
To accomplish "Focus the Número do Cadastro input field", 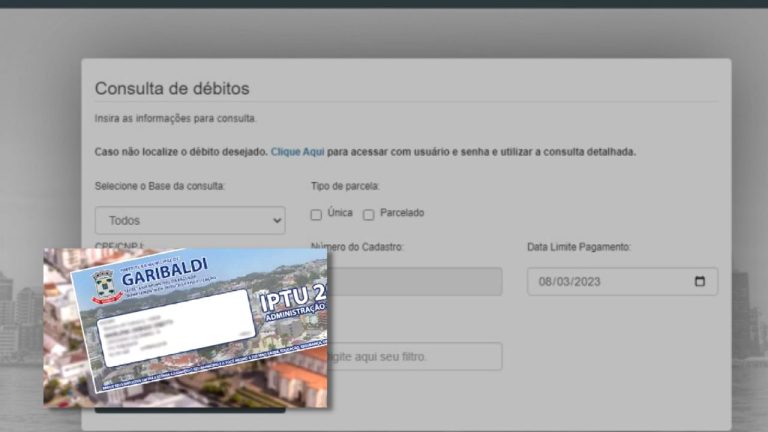I will [x=414, y=281].
